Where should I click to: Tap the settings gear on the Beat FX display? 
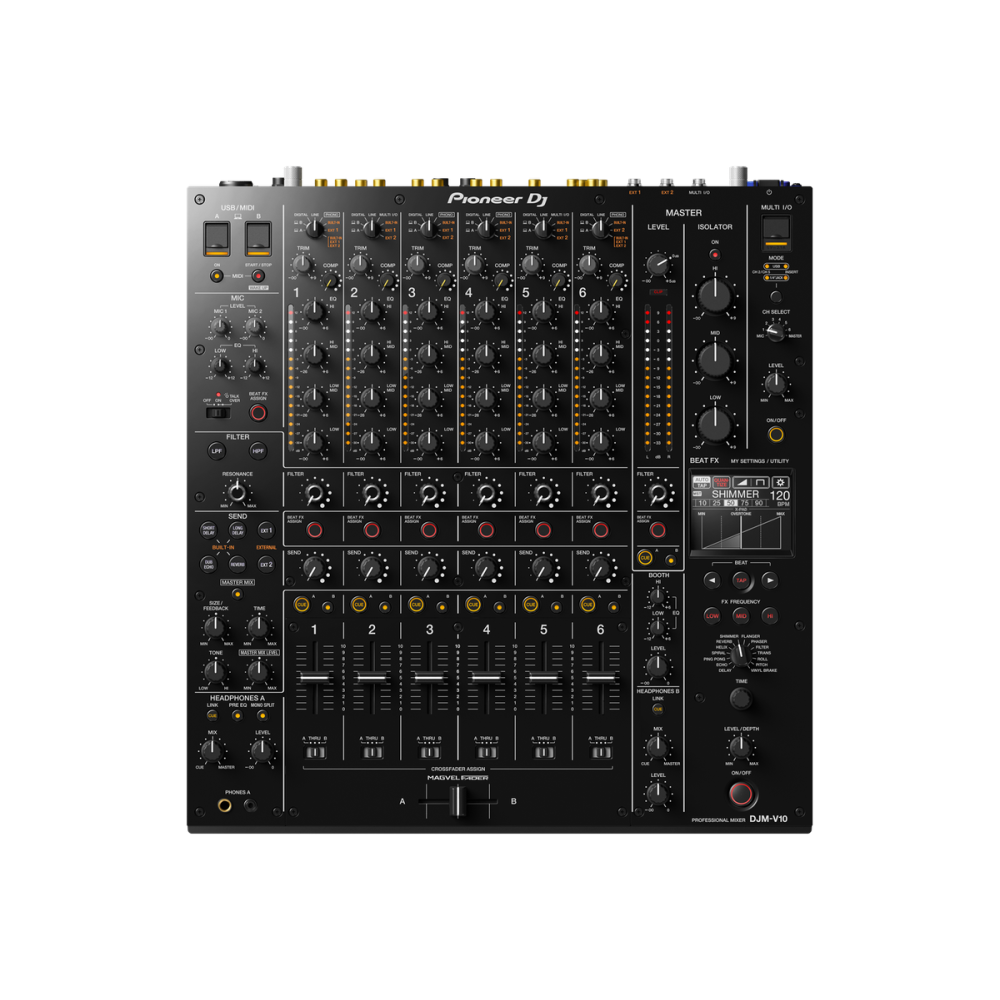click(781, 483)
